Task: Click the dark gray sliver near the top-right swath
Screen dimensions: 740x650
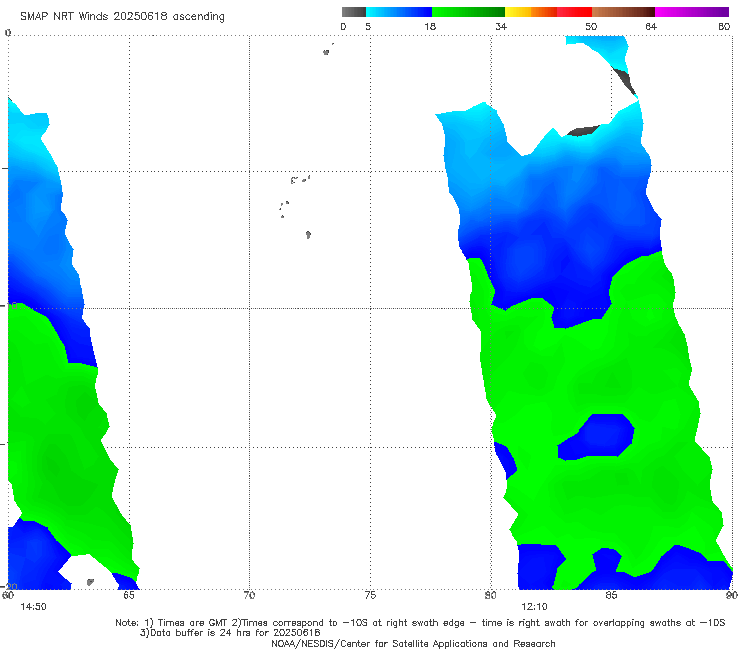Action: click(x=624, y=81)
